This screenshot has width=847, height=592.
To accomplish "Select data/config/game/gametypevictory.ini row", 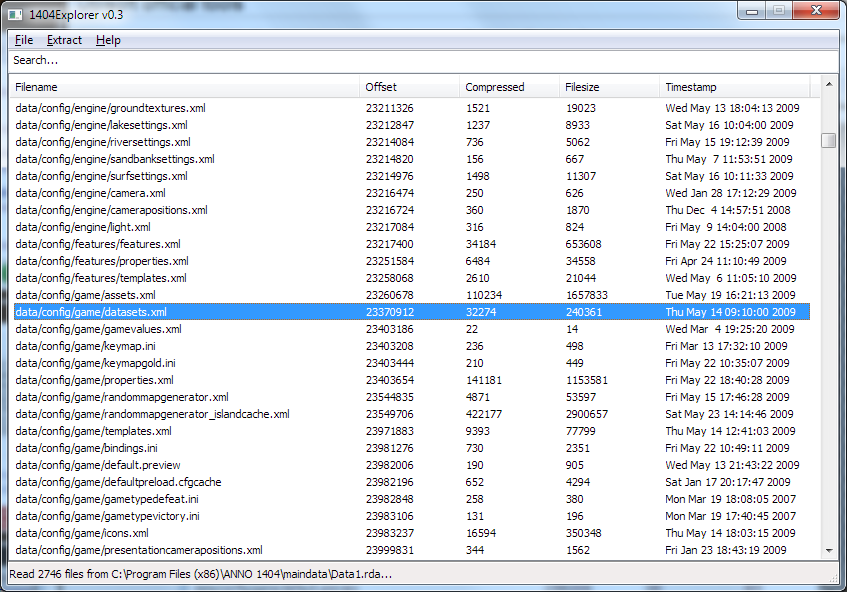I will 412,516.
